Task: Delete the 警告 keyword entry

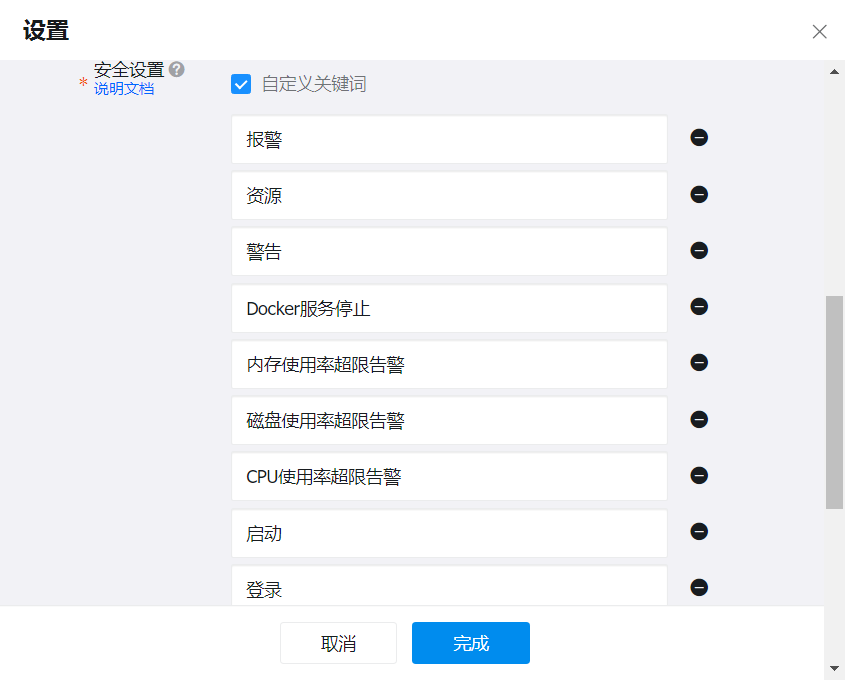Action: coord(699,250)
